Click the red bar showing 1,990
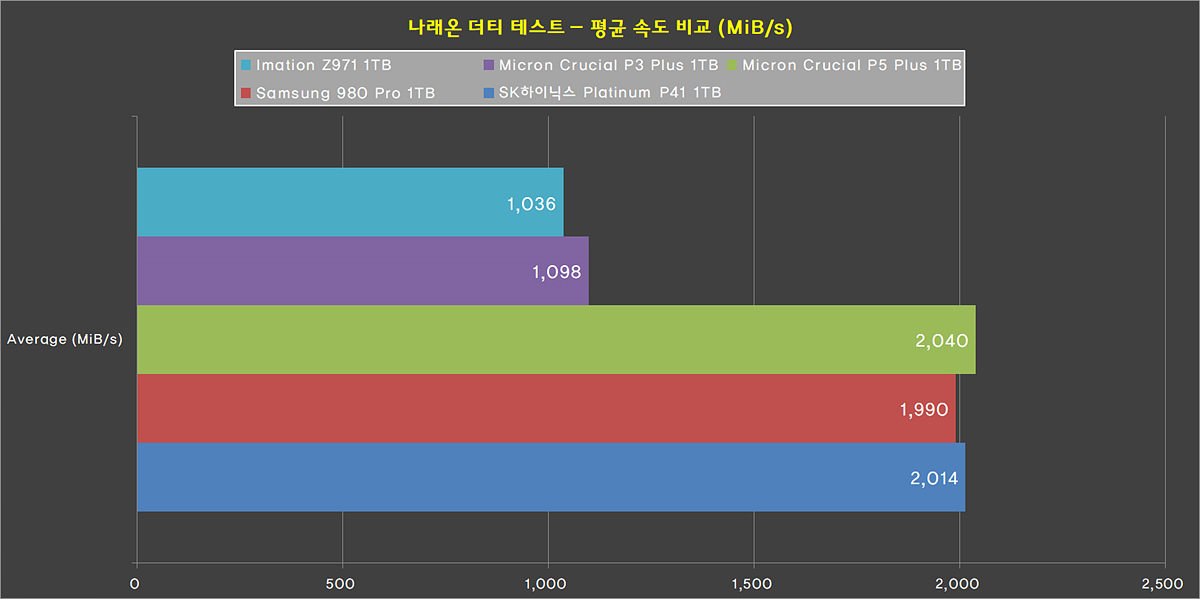The image size is (1200, 599). click(x=546, y=409)
